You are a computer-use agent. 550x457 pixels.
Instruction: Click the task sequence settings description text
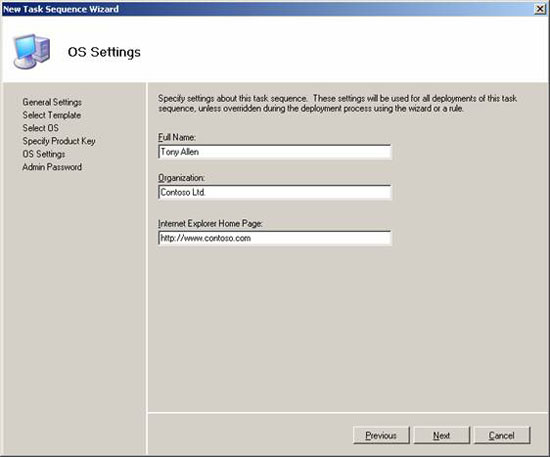pyautogui.click(x=337, y=103)
